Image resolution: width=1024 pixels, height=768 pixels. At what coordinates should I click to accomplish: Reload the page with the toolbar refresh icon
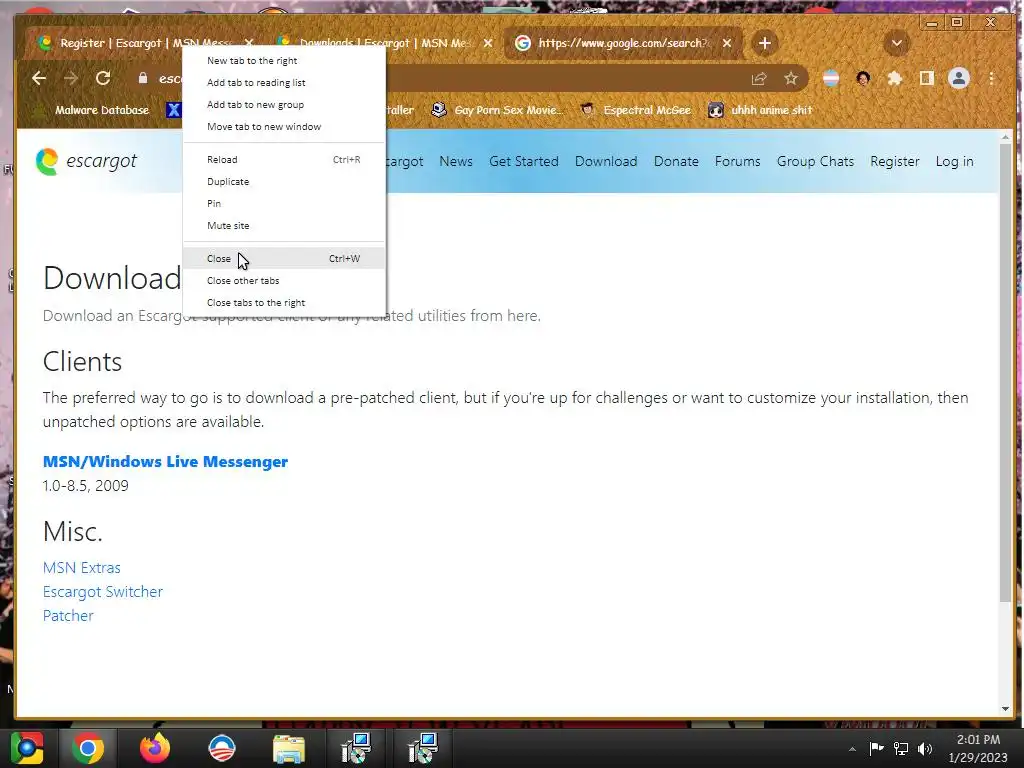[x=103, y=78]
